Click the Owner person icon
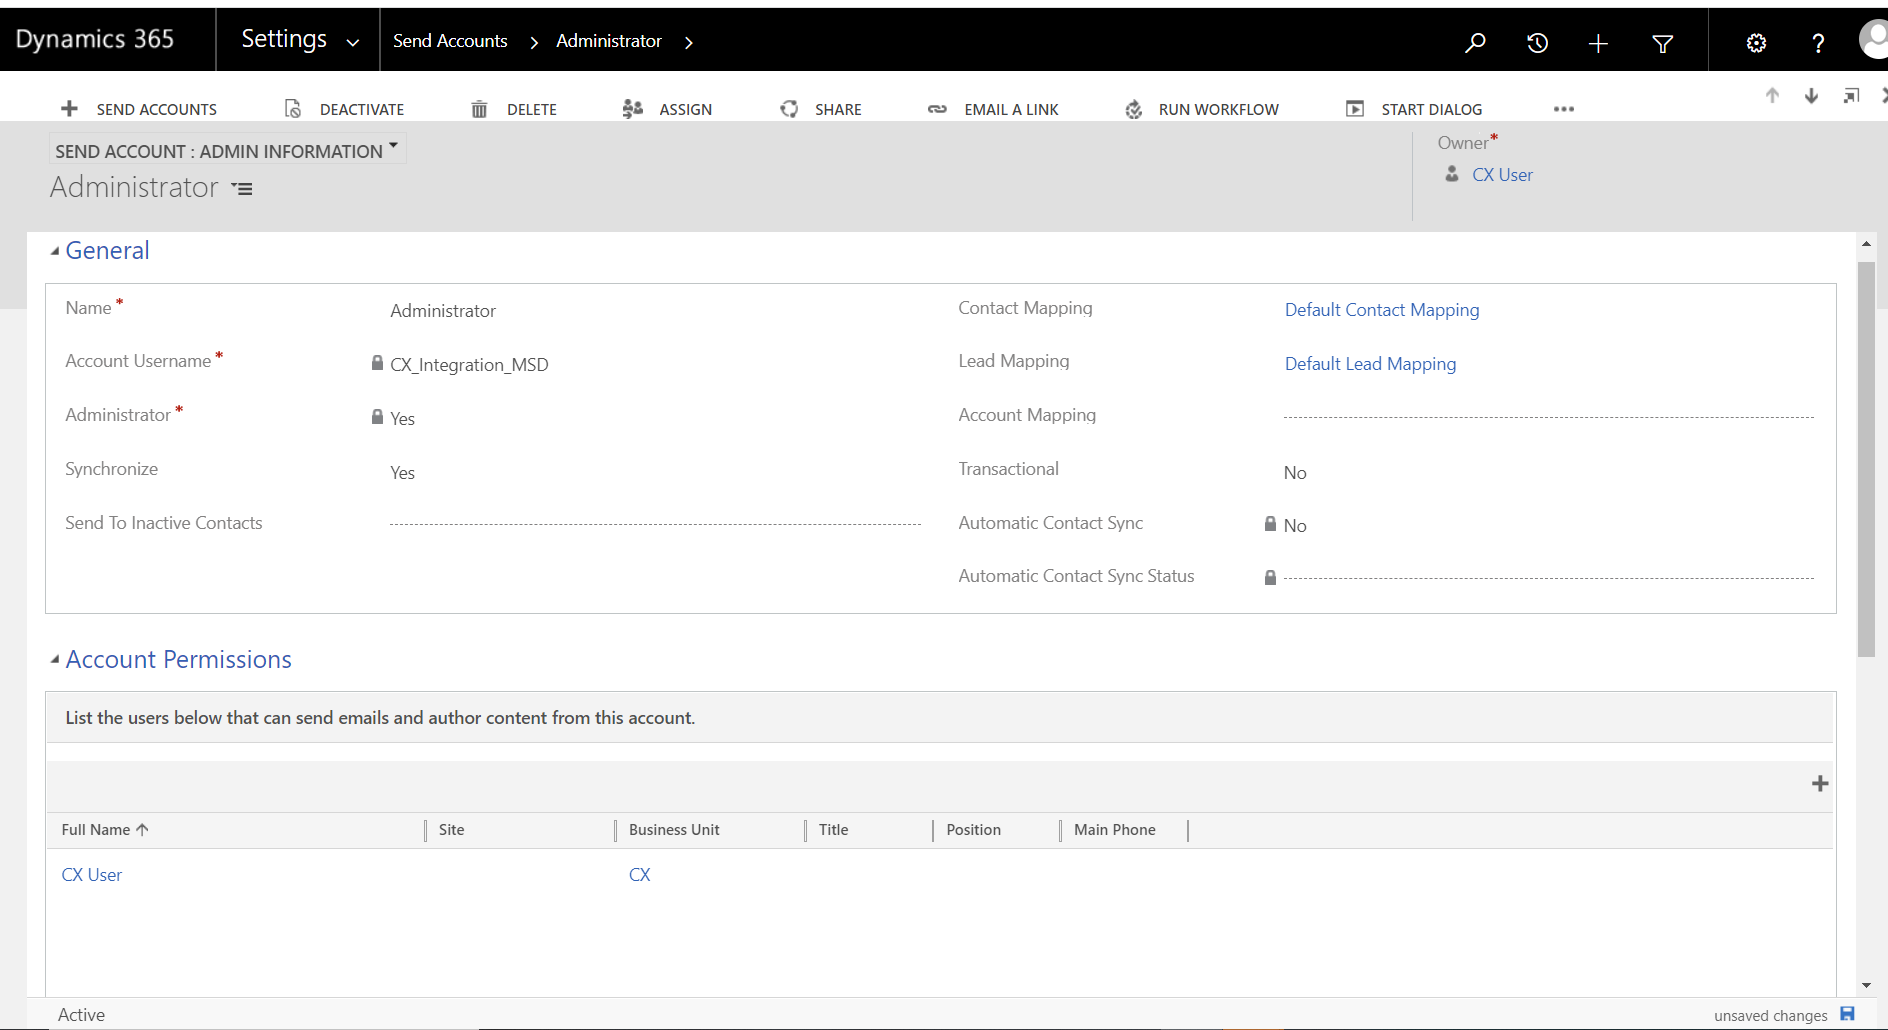Image resolution: width=1888 pixels, height=1030 pixels. click(1452, 174)
